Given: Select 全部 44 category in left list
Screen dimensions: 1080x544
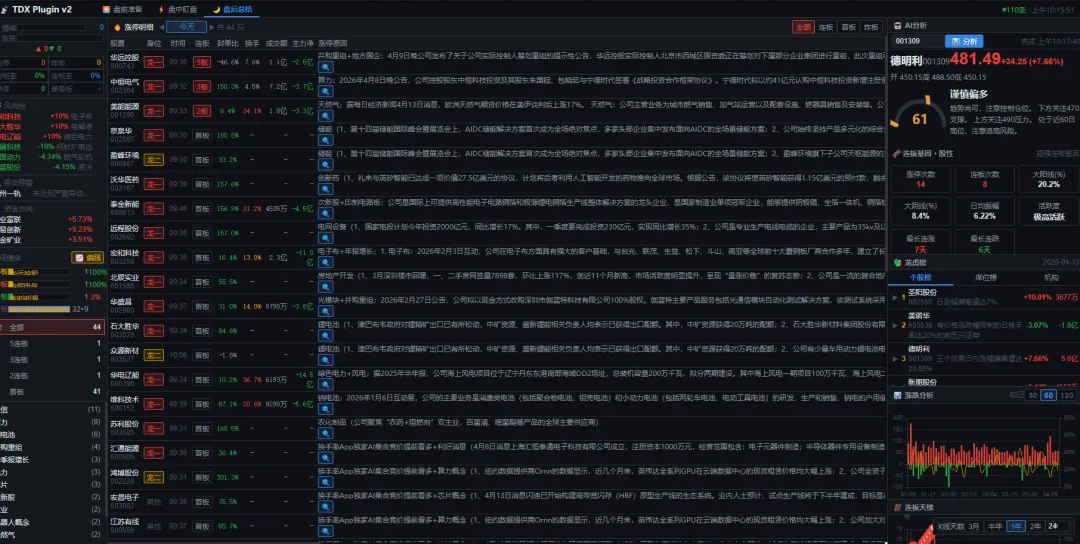Looking at the screenshot, I should [x=52, y=327].
